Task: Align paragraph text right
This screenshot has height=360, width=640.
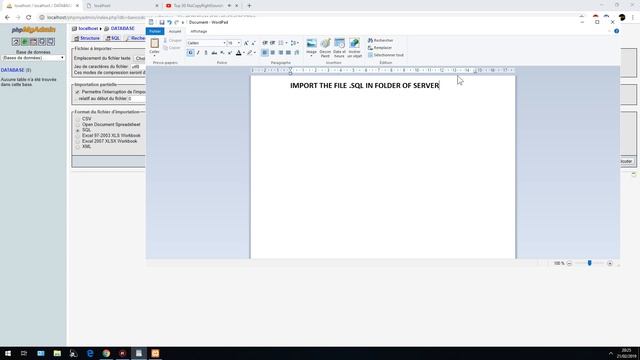Action: pos(281,53)
